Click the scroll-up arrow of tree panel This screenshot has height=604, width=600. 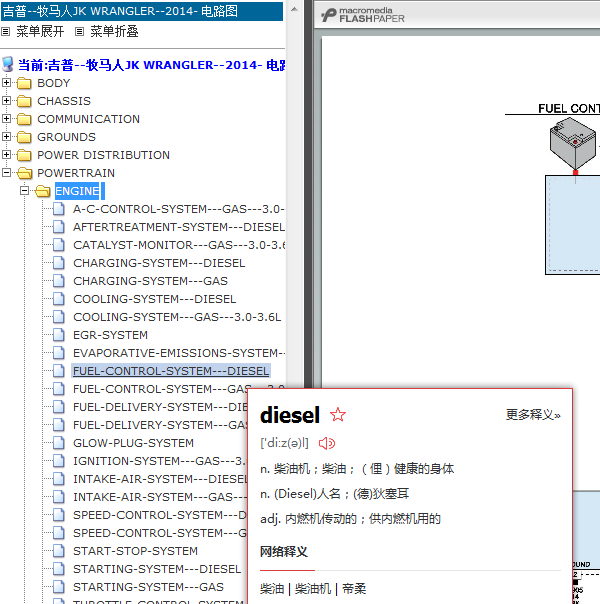[x=294, y=9]
